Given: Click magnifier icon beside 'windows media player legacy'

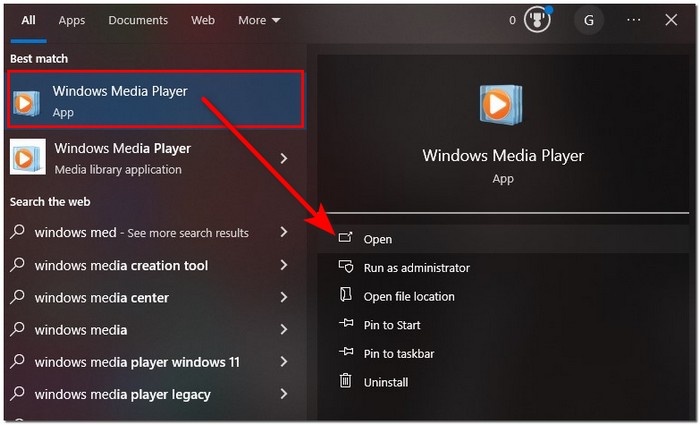Looking at the screenshot, I should [x=18, y=393].
